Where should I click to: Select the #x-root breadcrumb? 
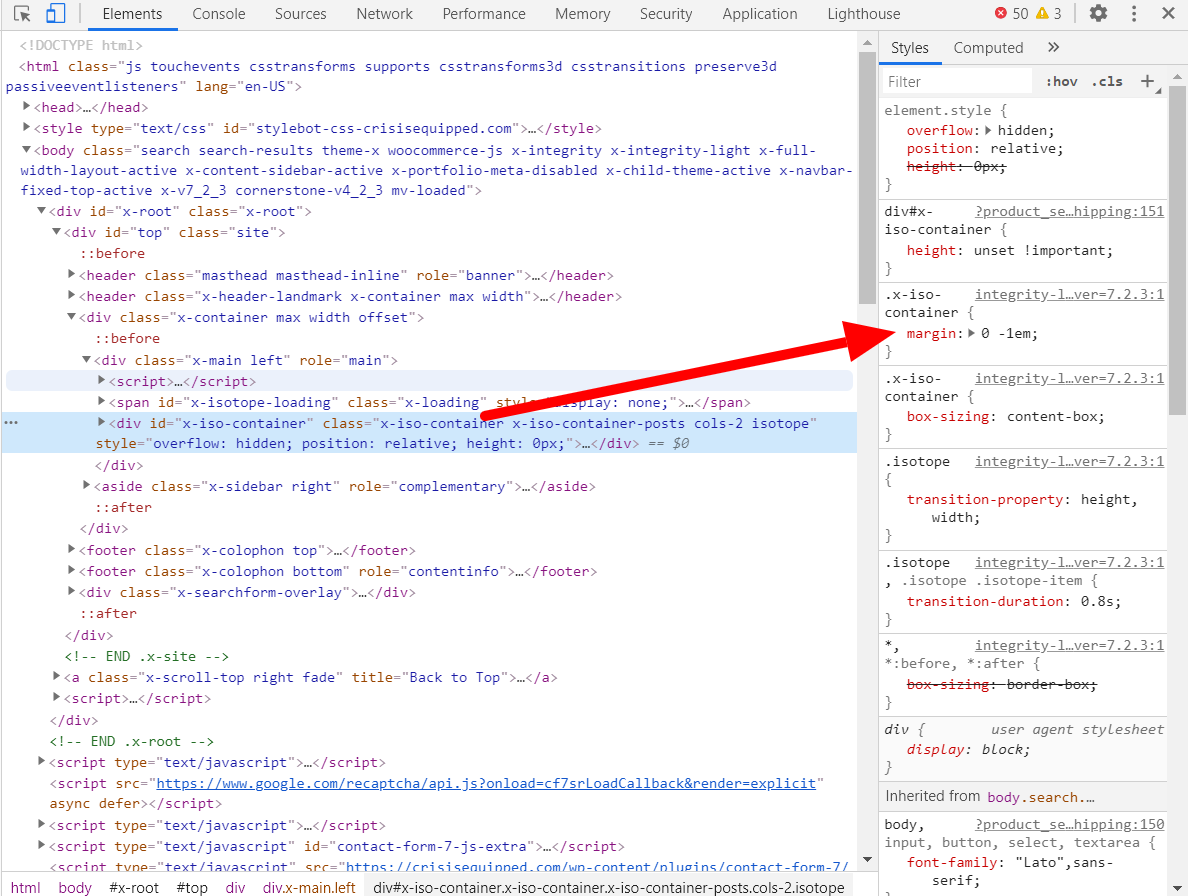[x=134, y=887]
